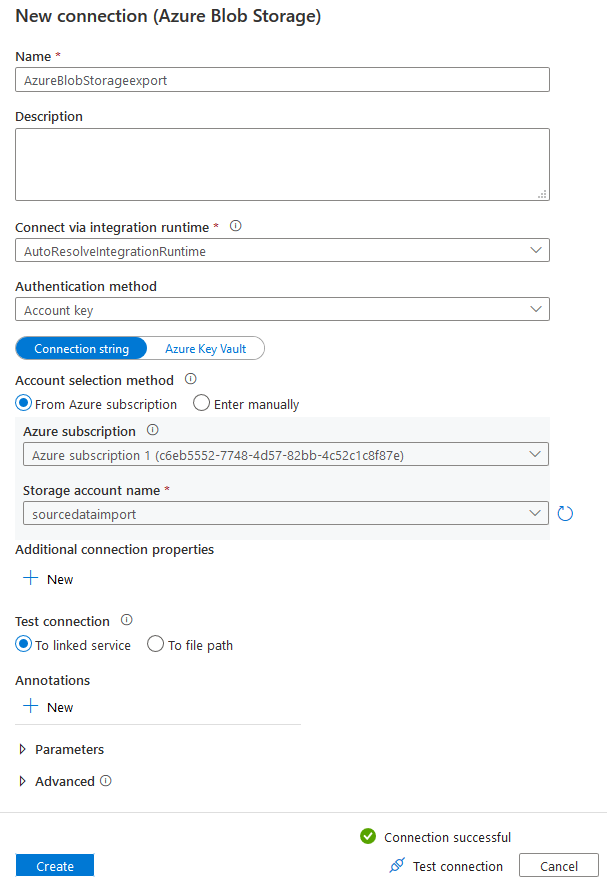Open the Authentication method dropdown
607x883 pixels.
click(282, 310)
